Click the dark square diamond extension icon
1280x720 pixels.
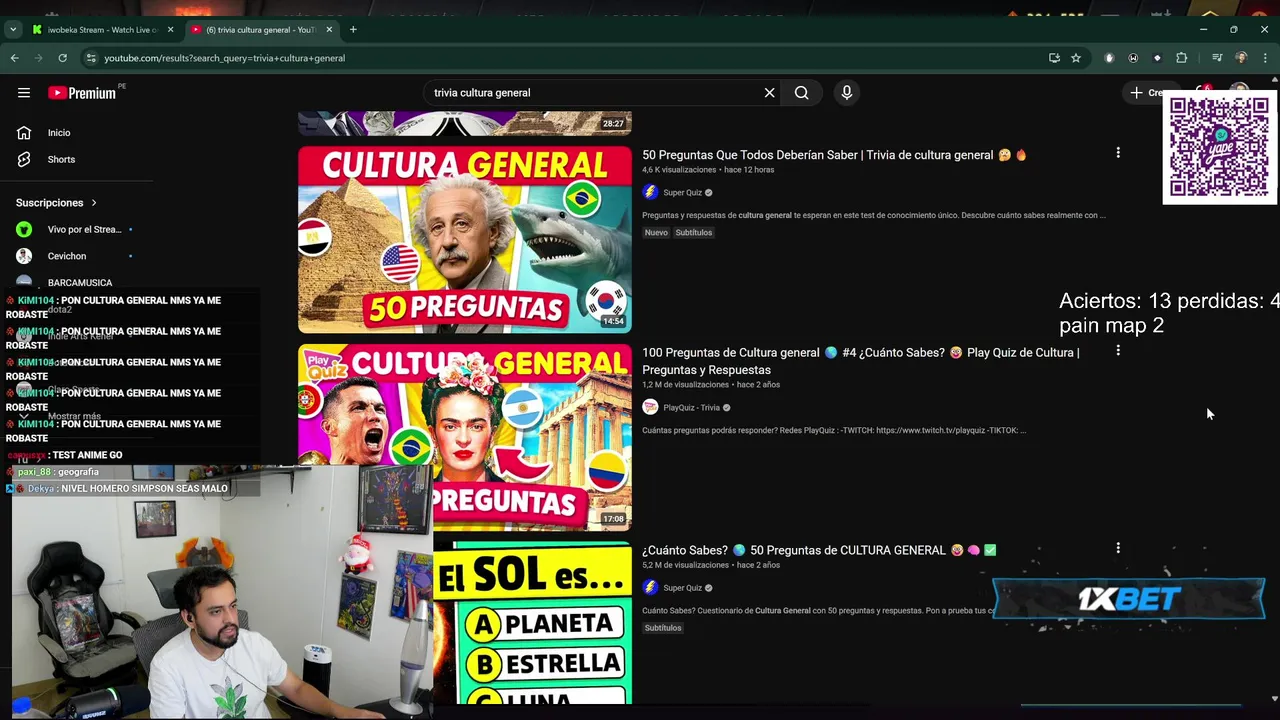point(1157,58)
